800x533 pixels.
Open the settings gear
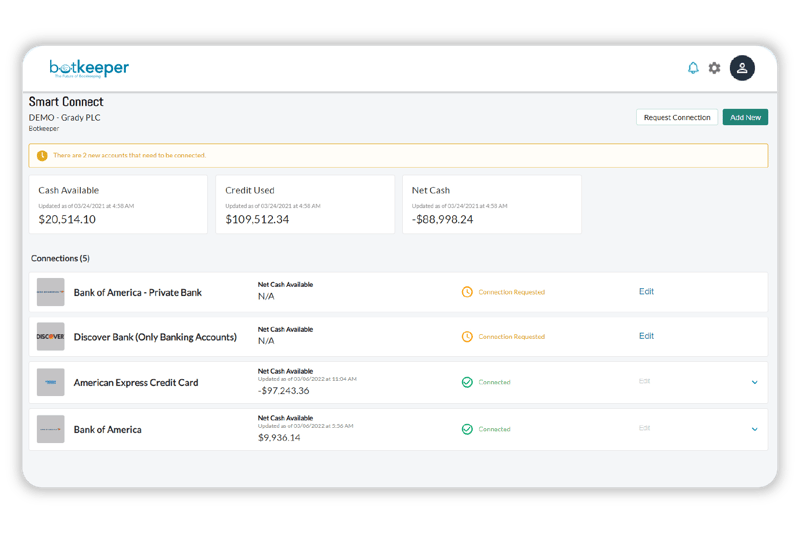[714, 68]
